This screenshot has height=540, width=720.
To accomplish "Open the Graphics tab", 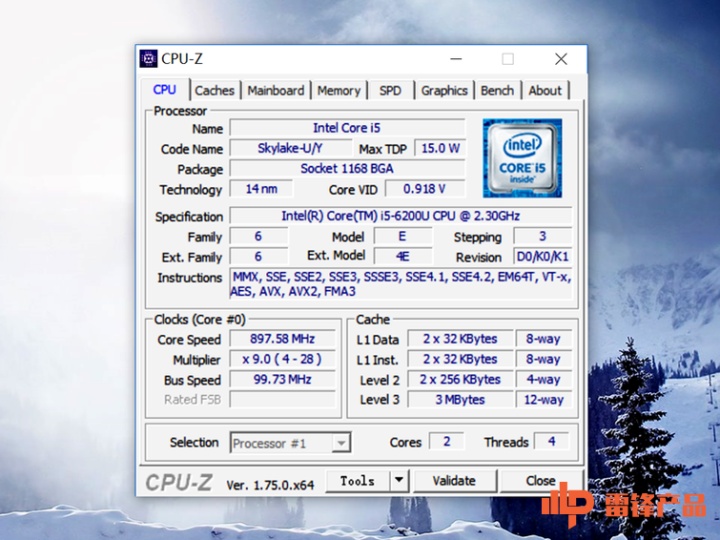I will (x=444, y=90).
